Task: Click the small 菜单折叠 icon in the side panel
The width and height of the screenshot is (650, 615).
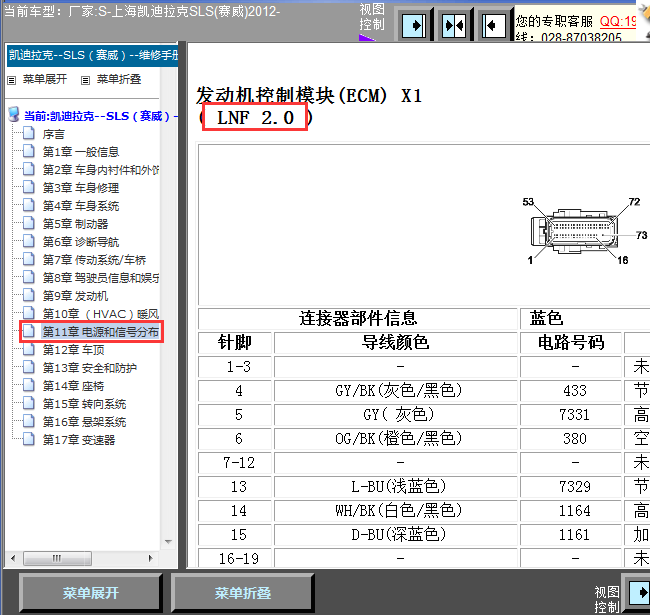Action: pos(85,80)
